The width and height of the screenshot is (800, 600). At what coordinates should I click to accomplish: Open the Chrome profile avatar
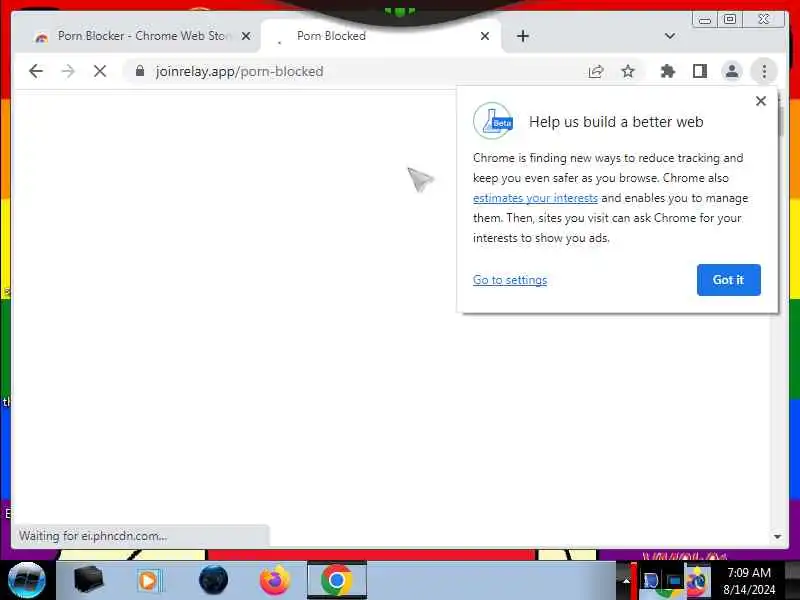pos(732,71)
